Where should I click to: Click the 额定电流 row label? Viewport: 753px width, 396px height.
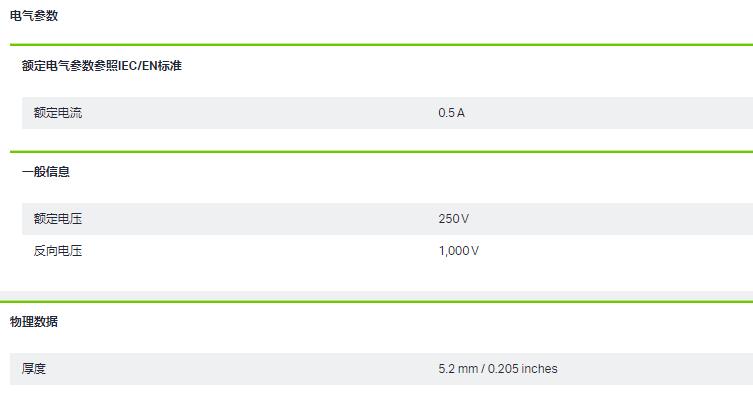coord(58,113)
